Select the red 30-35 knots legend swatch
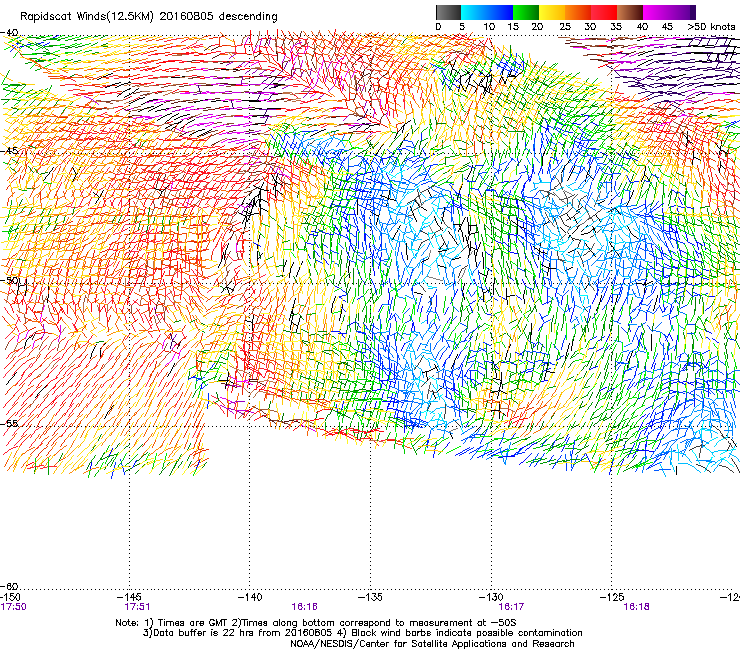 click(604, 12)
